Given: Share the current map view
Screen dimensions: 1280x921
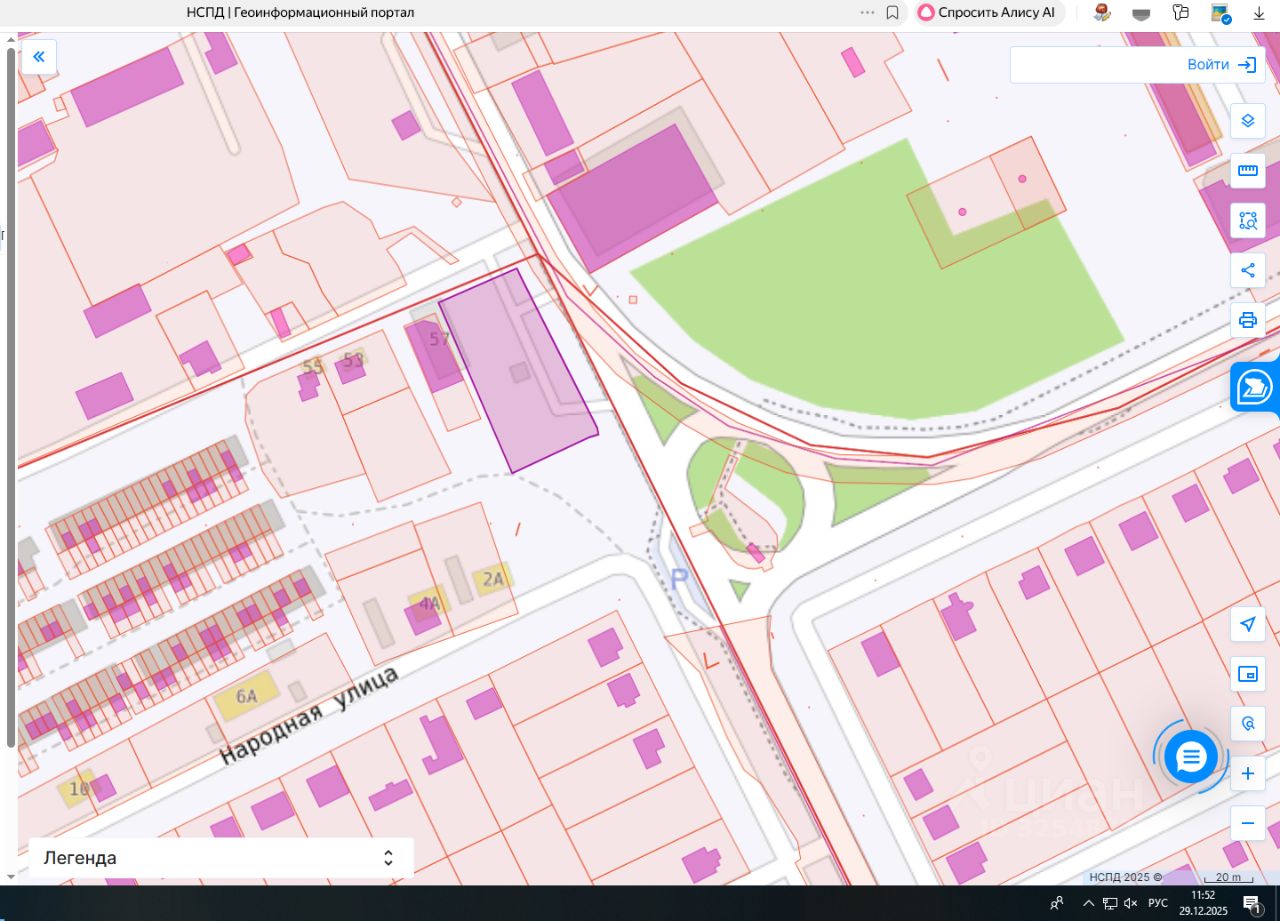Looking at the screenshot, I should pyautogui.click(x=1248, y=270).
